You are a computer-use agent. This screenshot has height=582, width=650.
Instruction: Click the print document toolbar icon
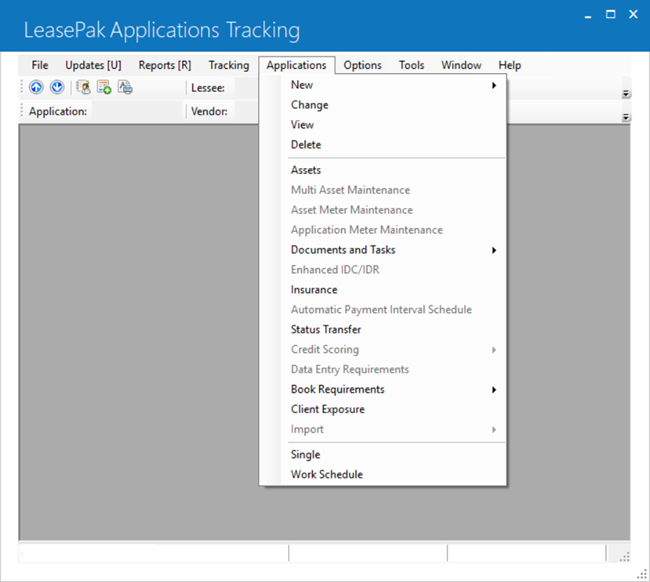click(125, 87)
